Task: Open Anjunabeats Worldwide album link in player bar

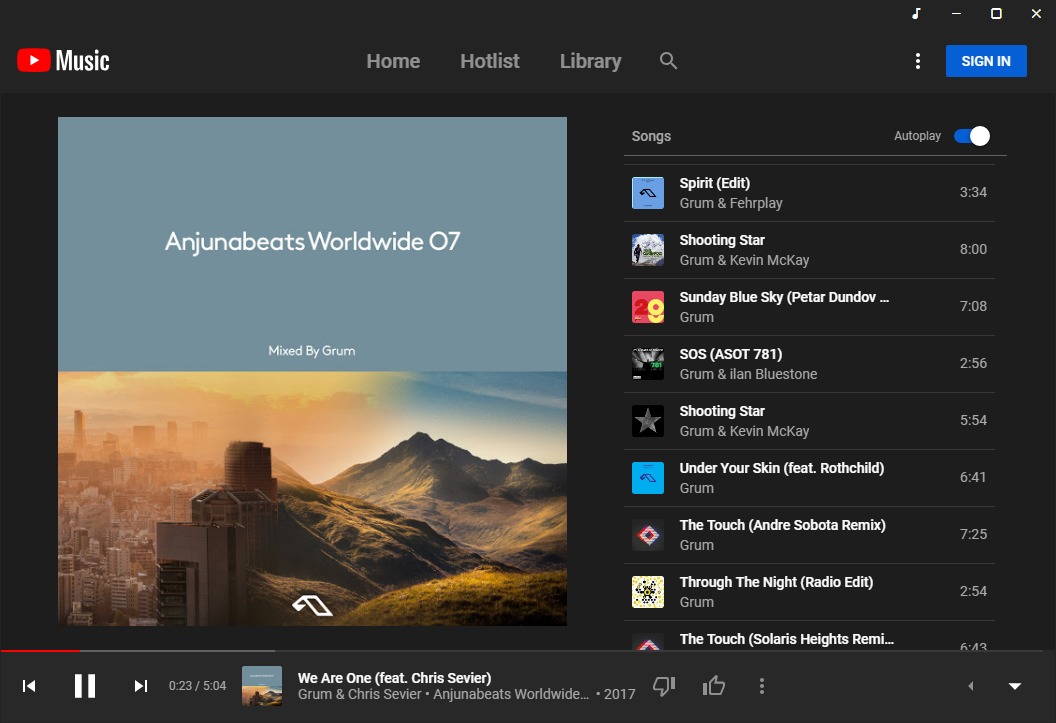Action: point(511,694)
